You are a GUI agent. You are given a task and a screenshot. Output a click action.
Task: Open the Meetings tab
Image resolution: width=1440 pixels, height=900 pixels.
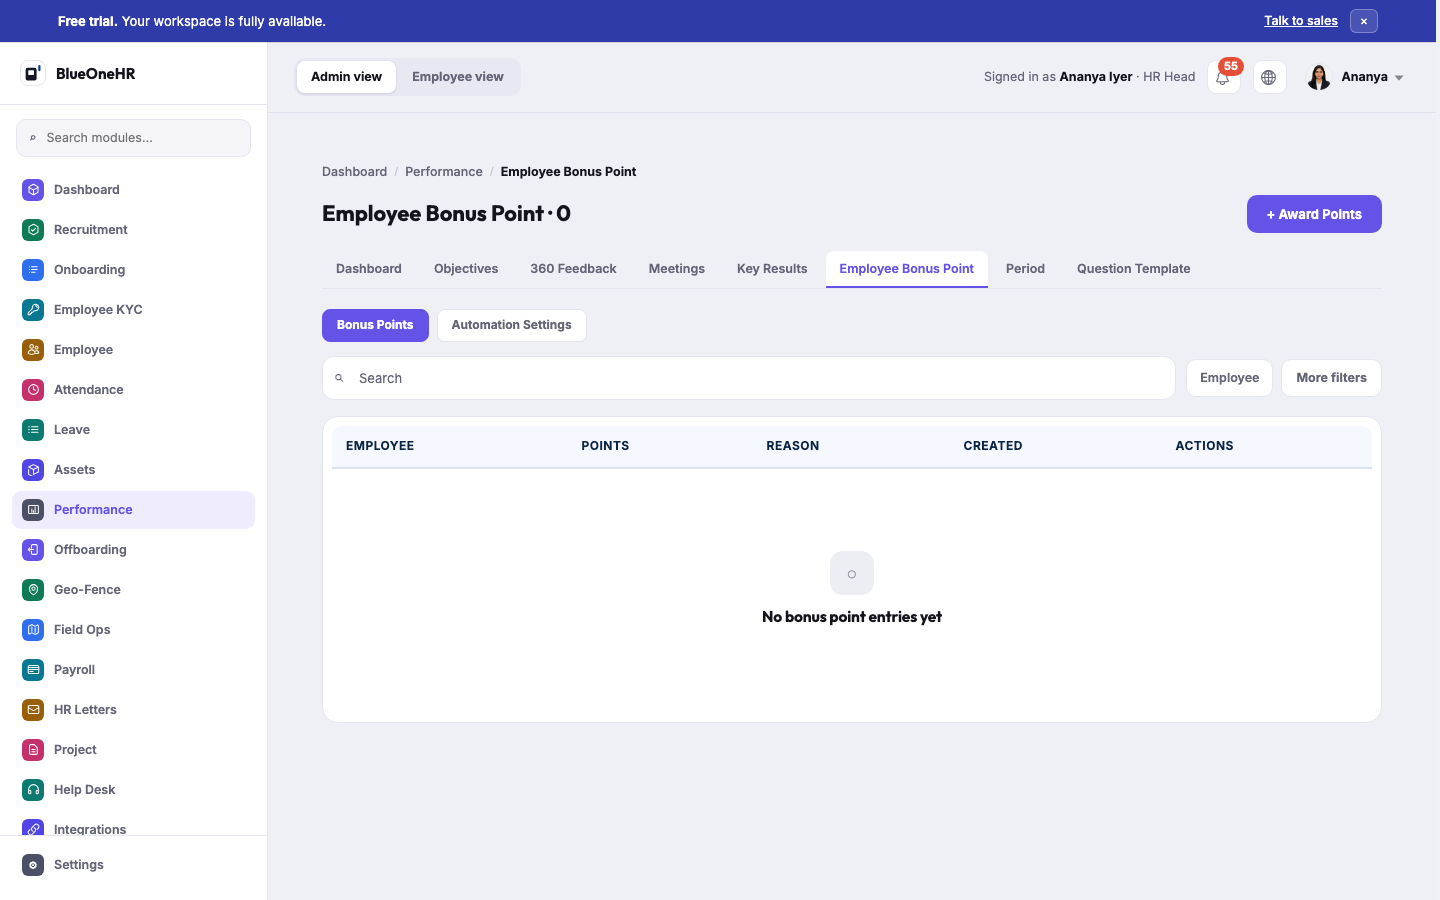pyautogui.click(x=676, y=269)
